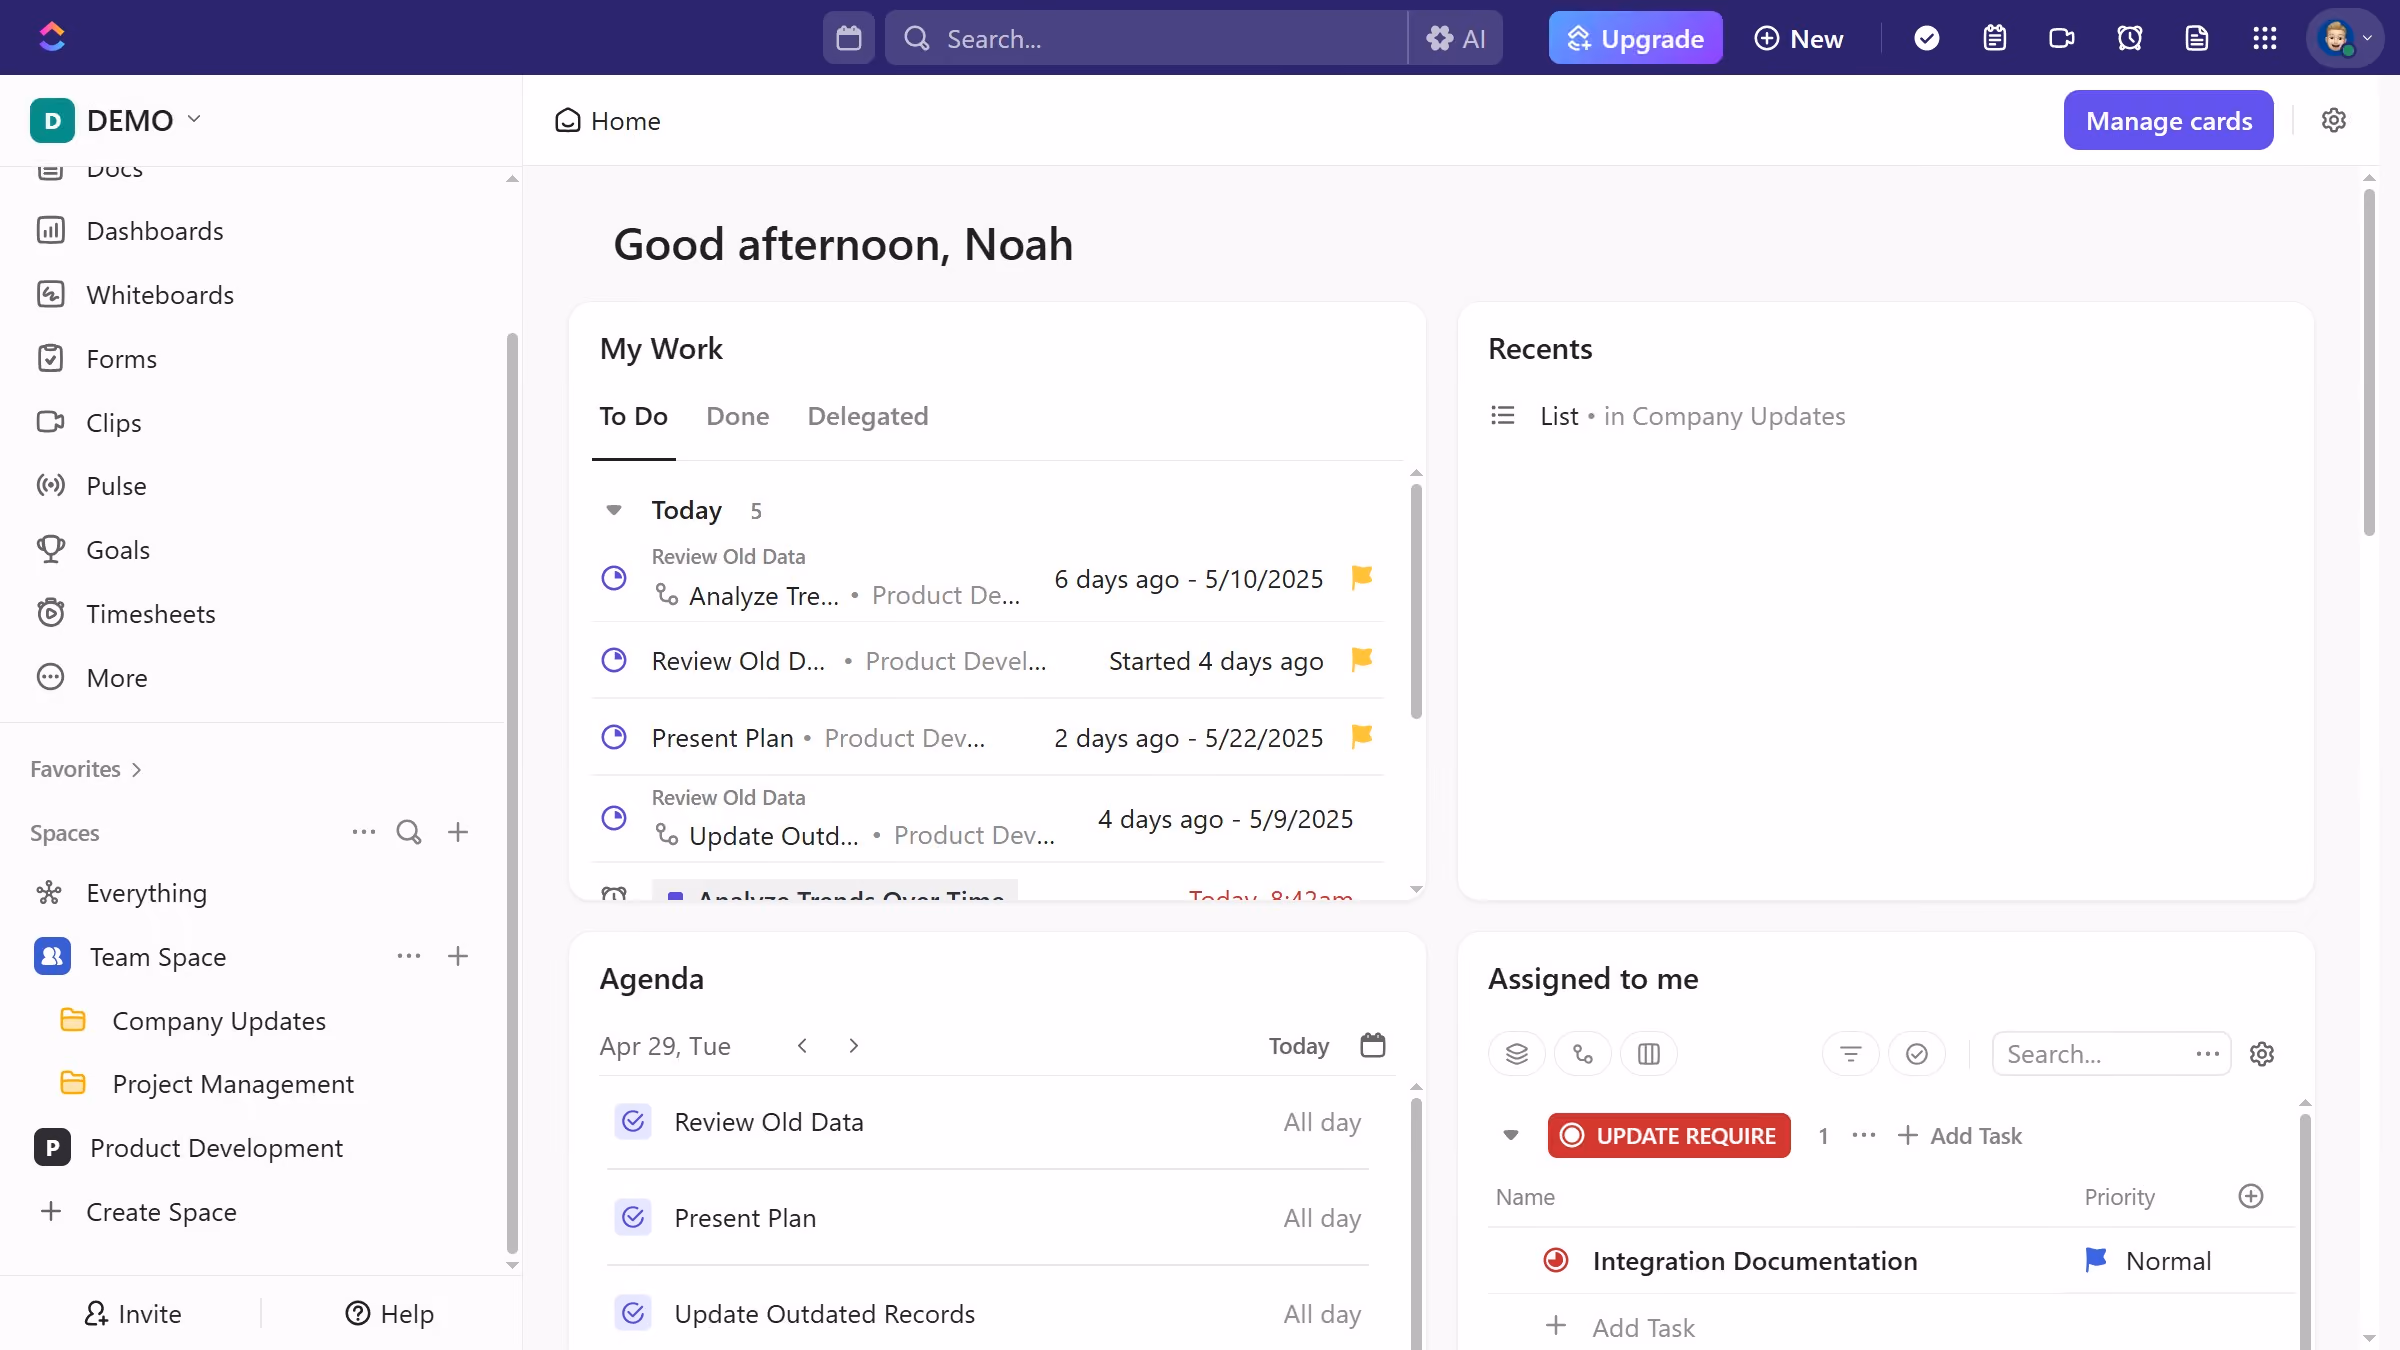2400x1350 pixels.
Task: Expand the Favorites section
Action: [86, 769]
